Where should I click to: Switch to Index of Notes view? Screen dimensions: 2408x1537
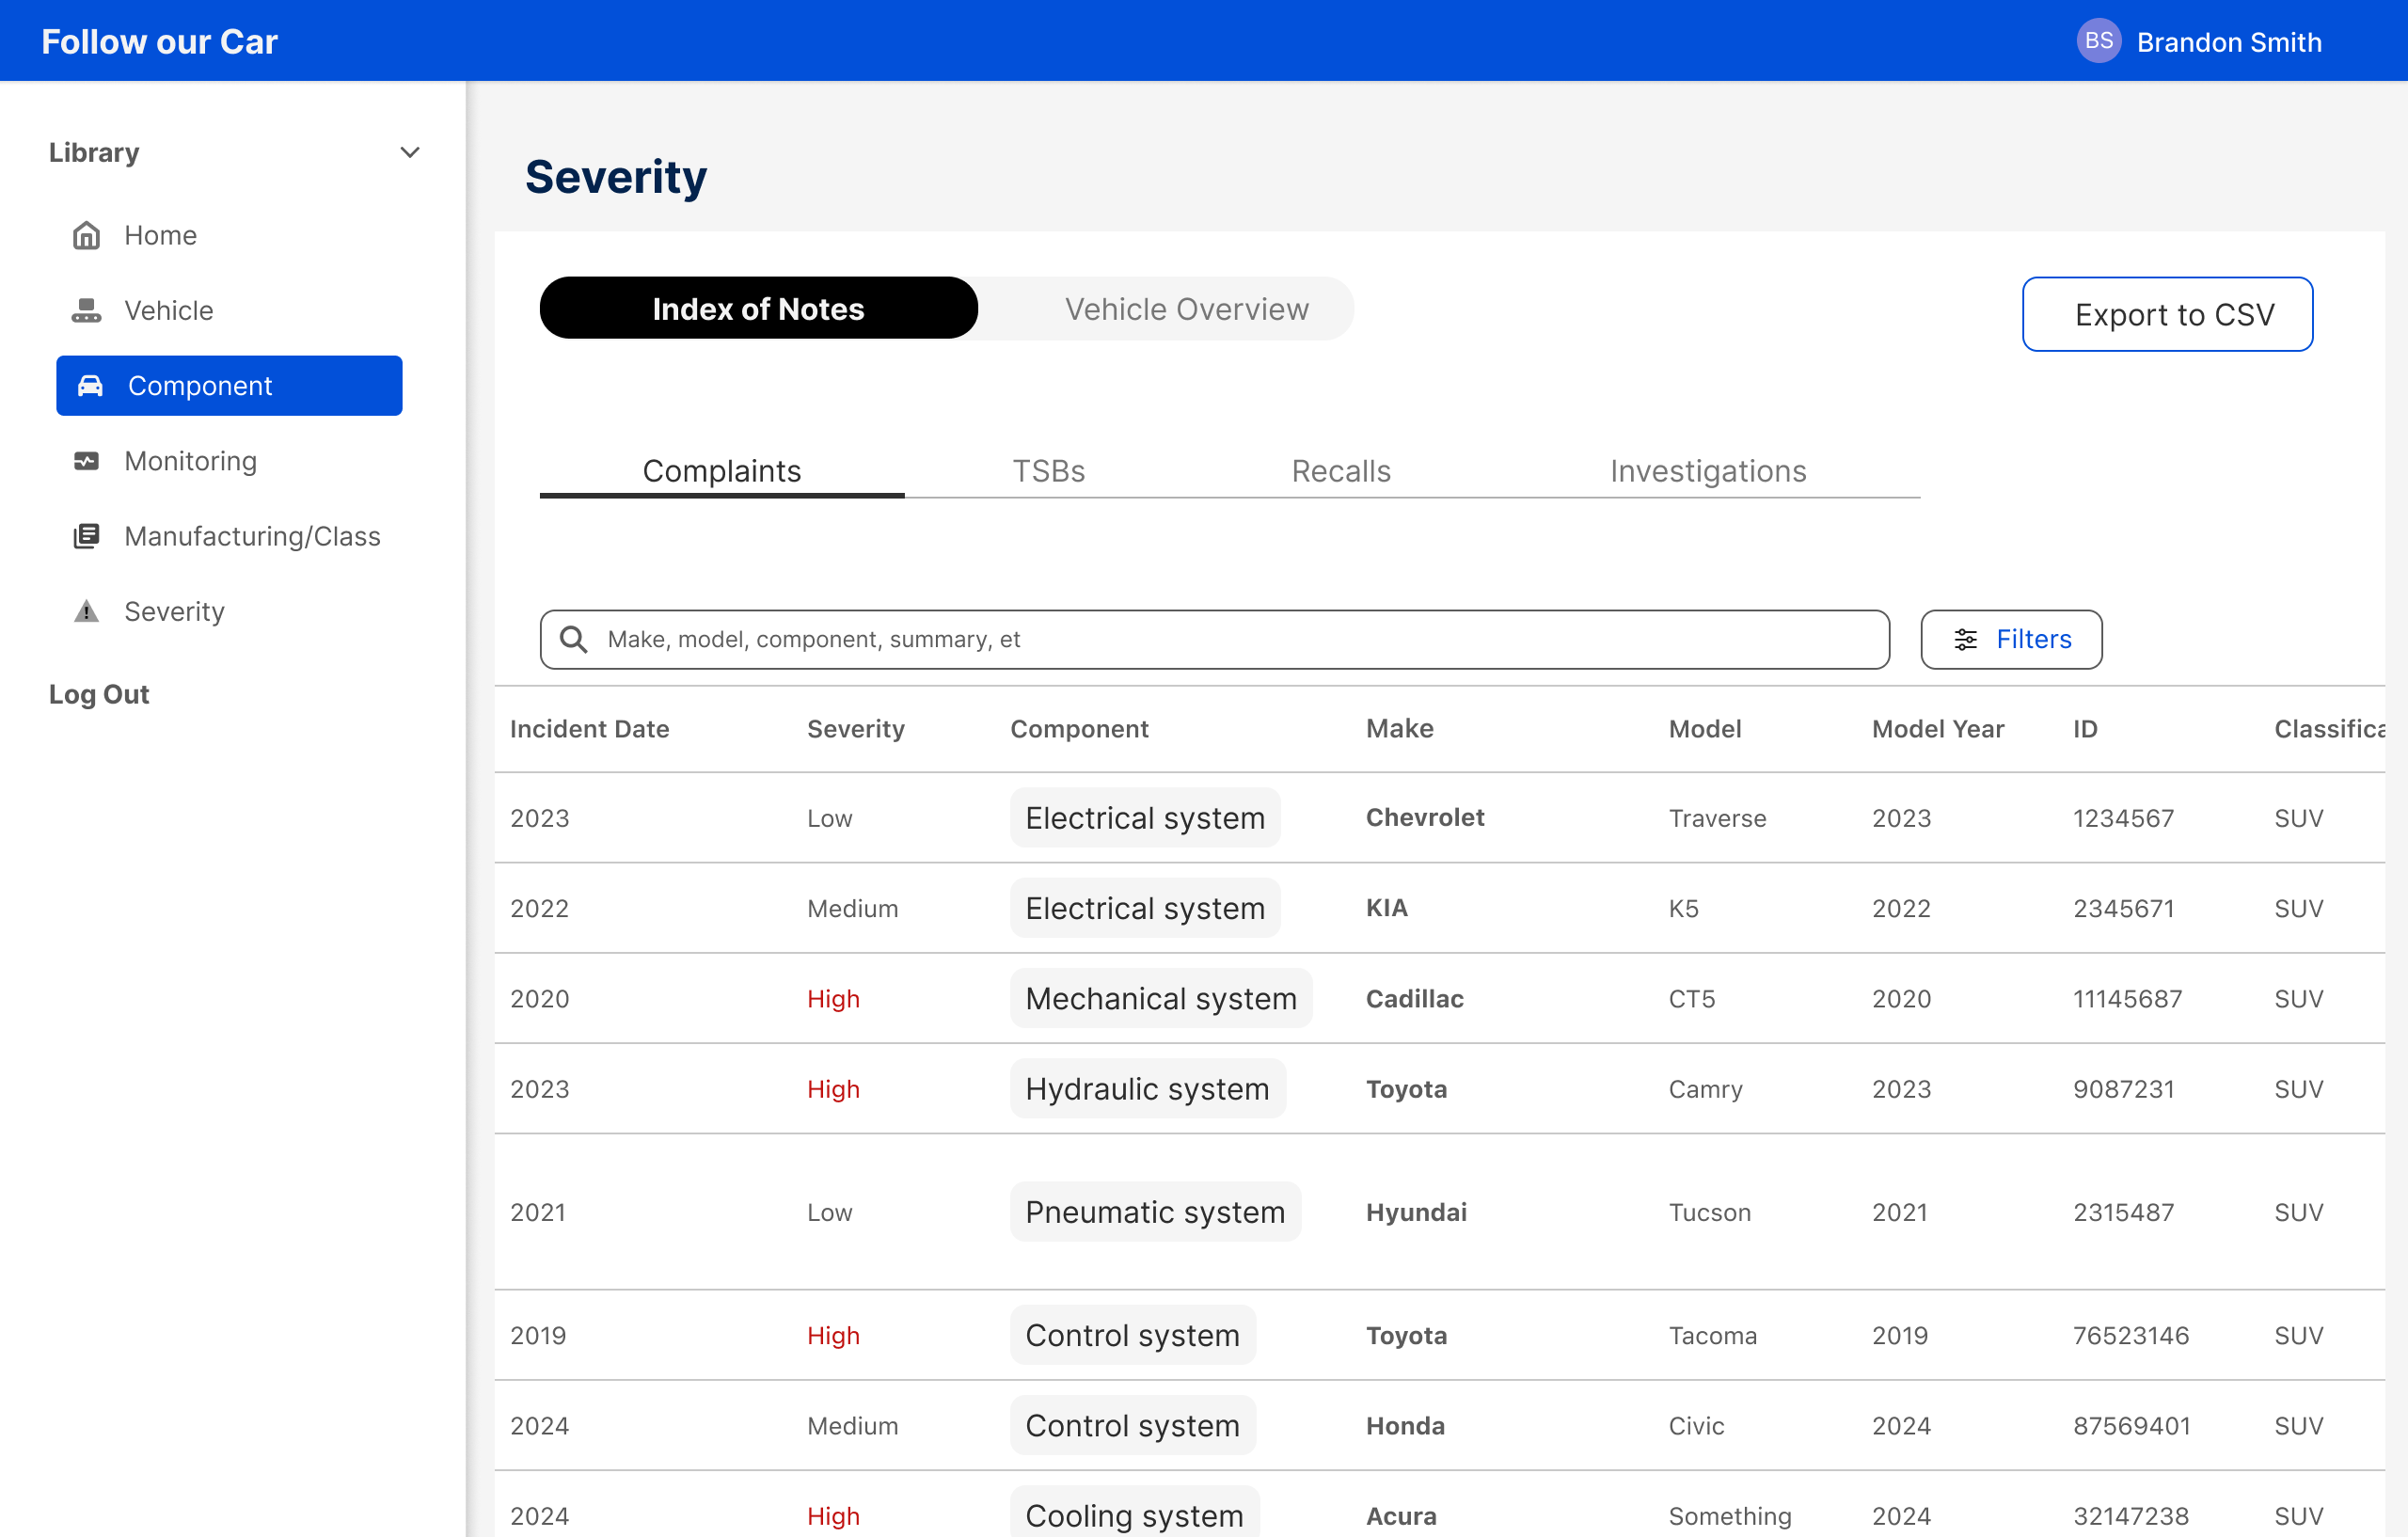(x=758, y=309)
